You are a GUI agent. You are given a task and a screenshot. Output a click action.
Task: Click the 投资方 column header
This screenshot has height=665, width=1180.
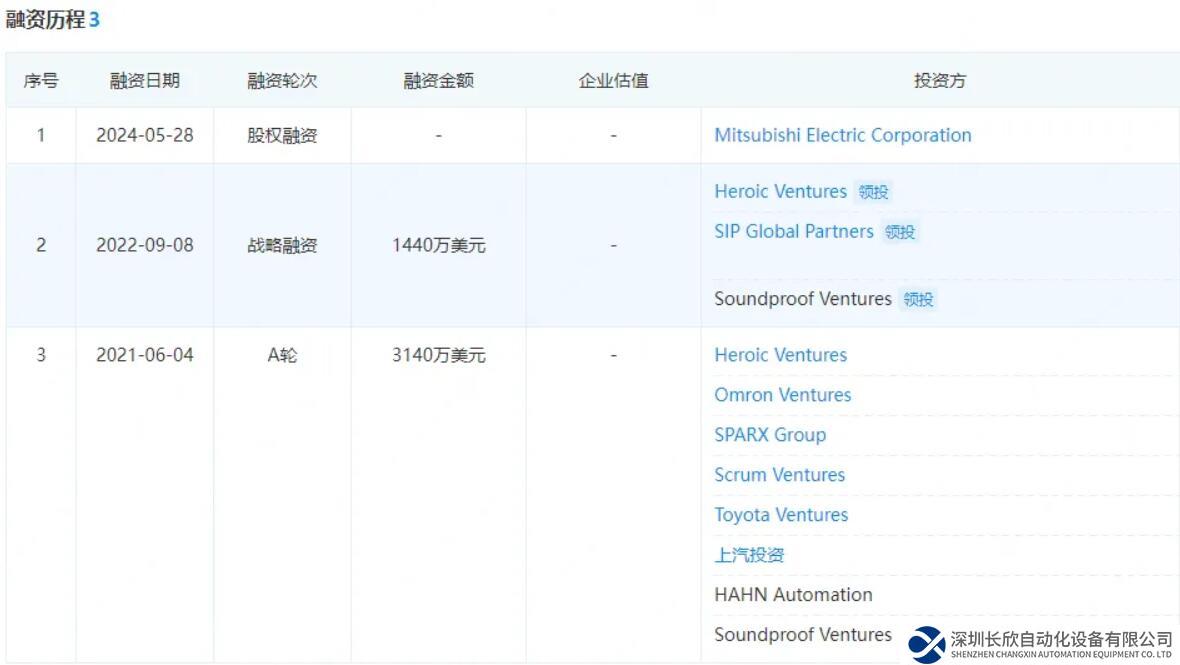click(940, 81)
